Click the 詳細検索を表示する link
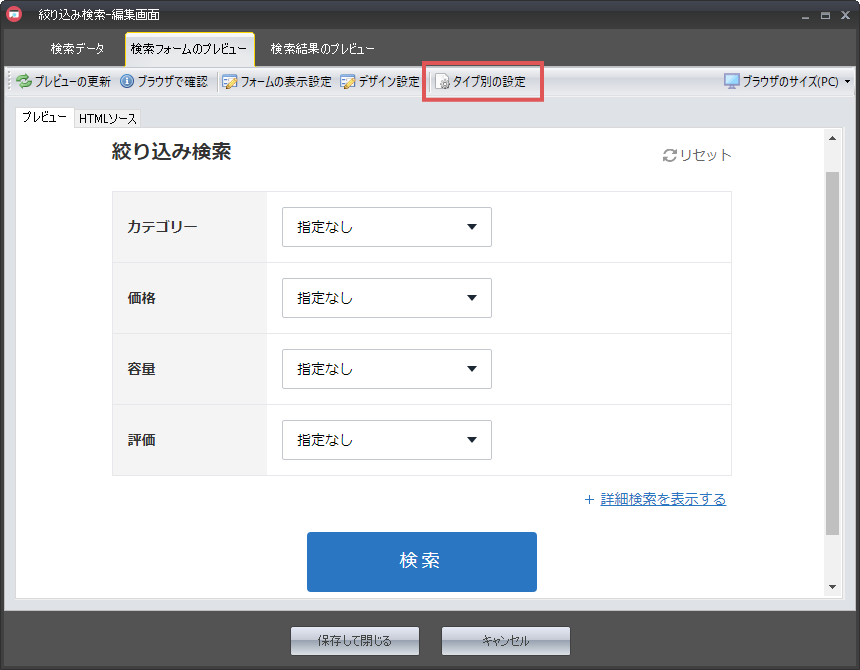 663,499
